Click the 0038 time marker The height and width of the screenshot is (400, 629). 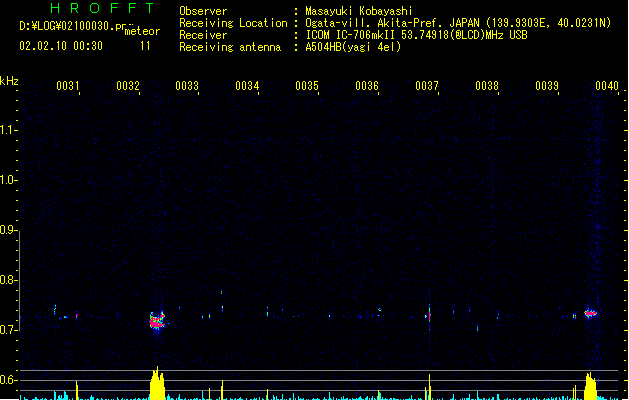click(487, 86)
